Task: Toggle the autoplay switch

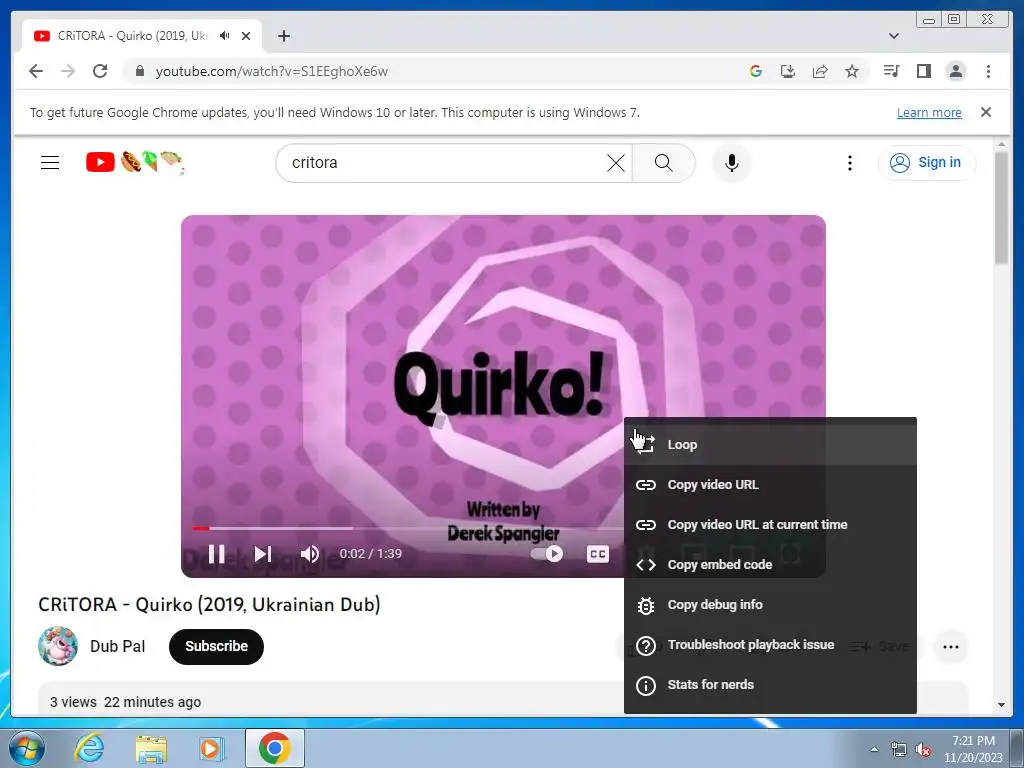Action: click(x=547, y=554)
